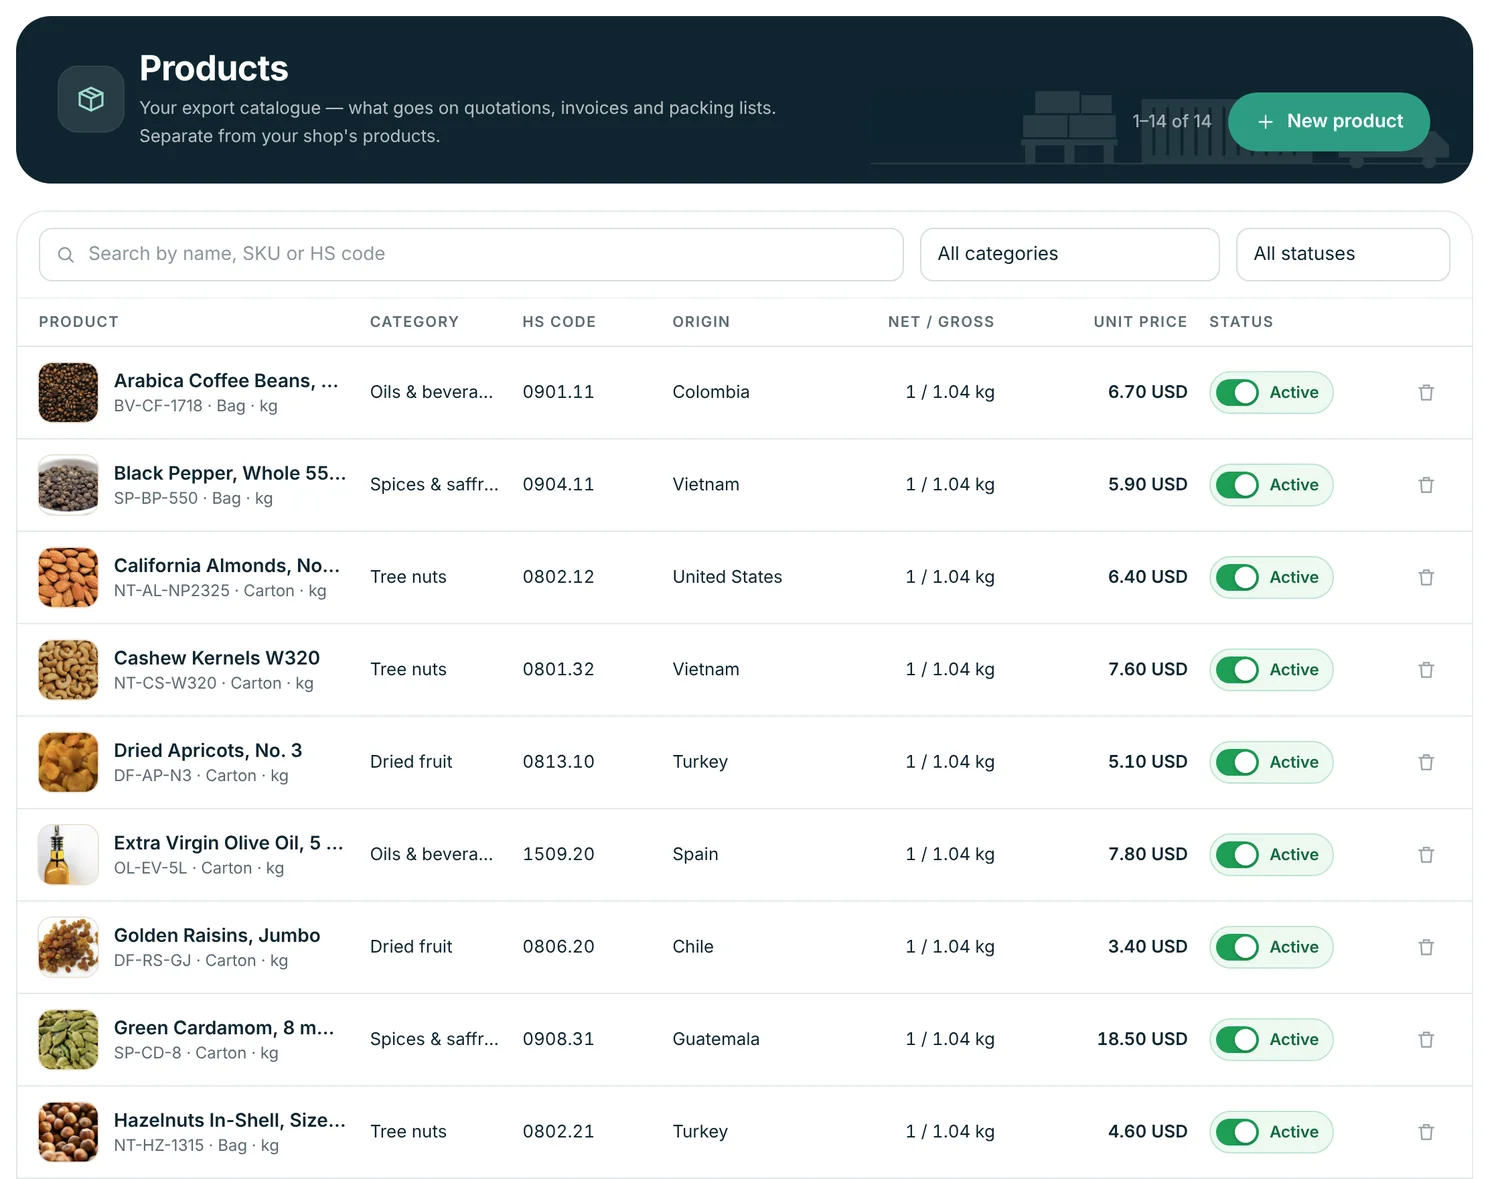The image size is (1500, 1179).
Task: Open the Hazelnuts In-Shell product name
Action: tap(230, 1121)
